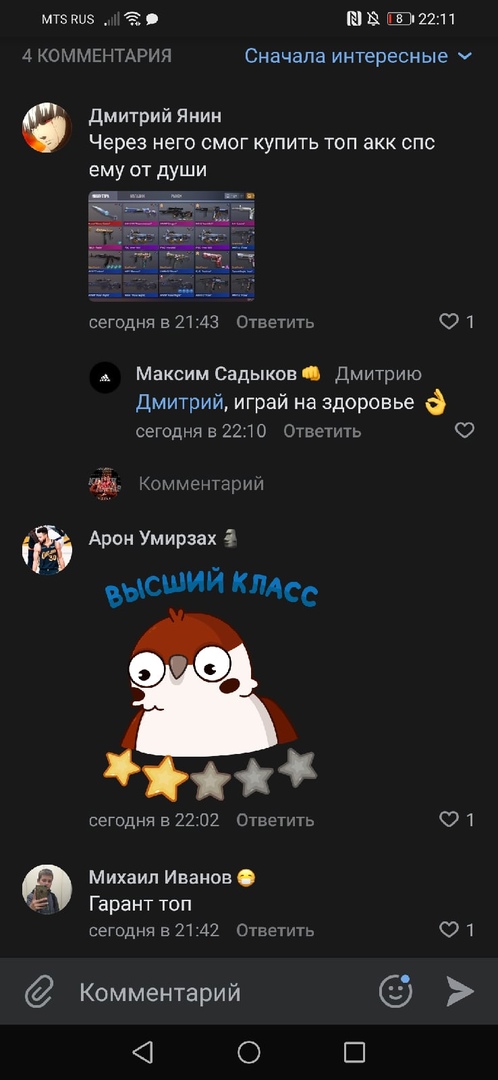Open the emoji sticker picker

[x=396, y=991]
